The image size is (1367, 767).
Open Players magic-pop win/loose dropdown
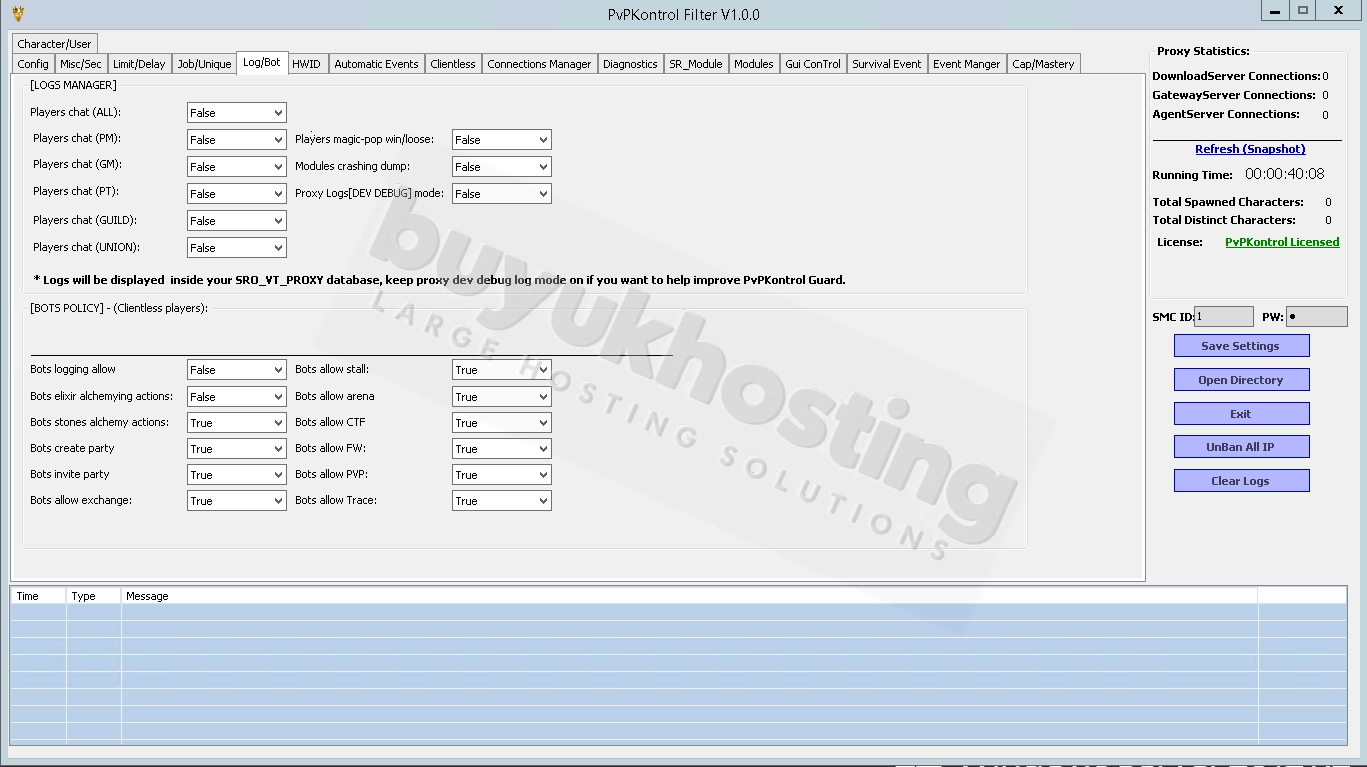pos(501,140)
